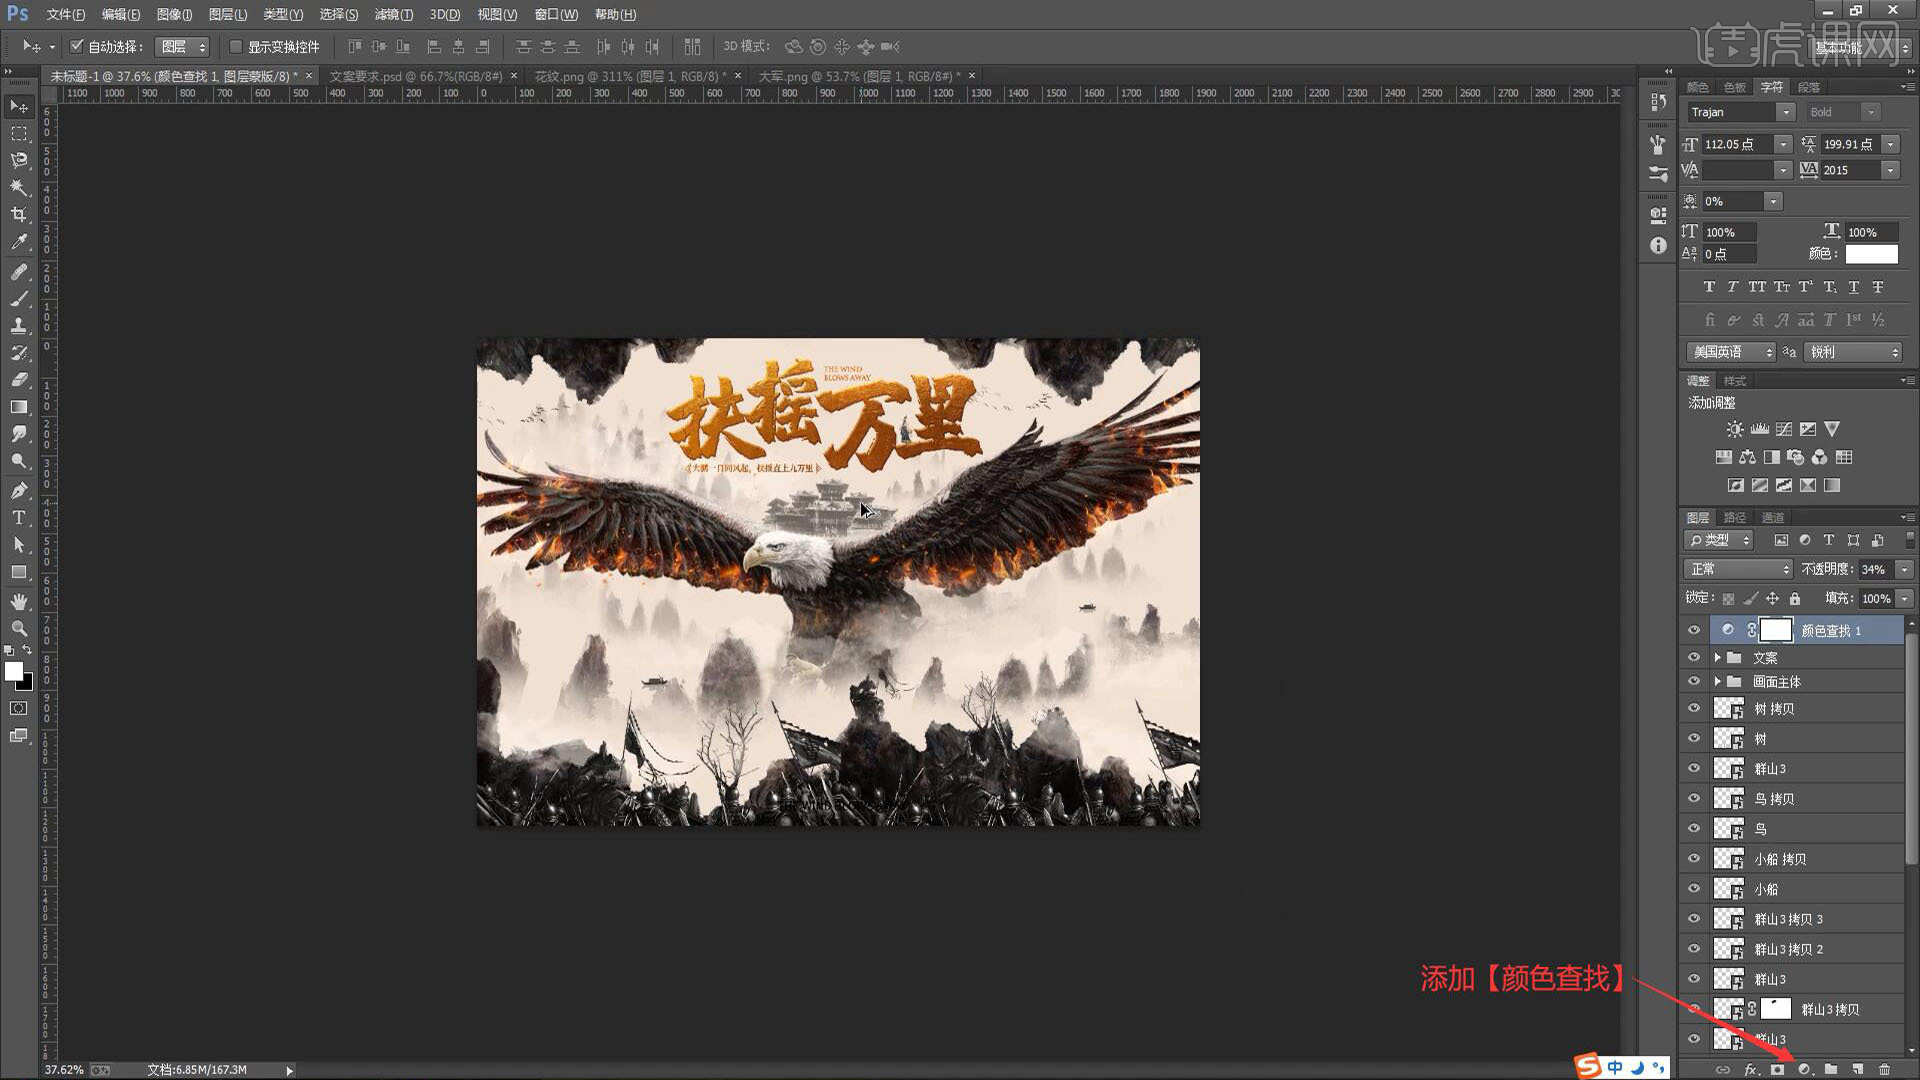This screenshot has height=1080, width=1920.
Task: Click the 不透明度 value field
Action: pyautogui.click(x=1874, y=569)
